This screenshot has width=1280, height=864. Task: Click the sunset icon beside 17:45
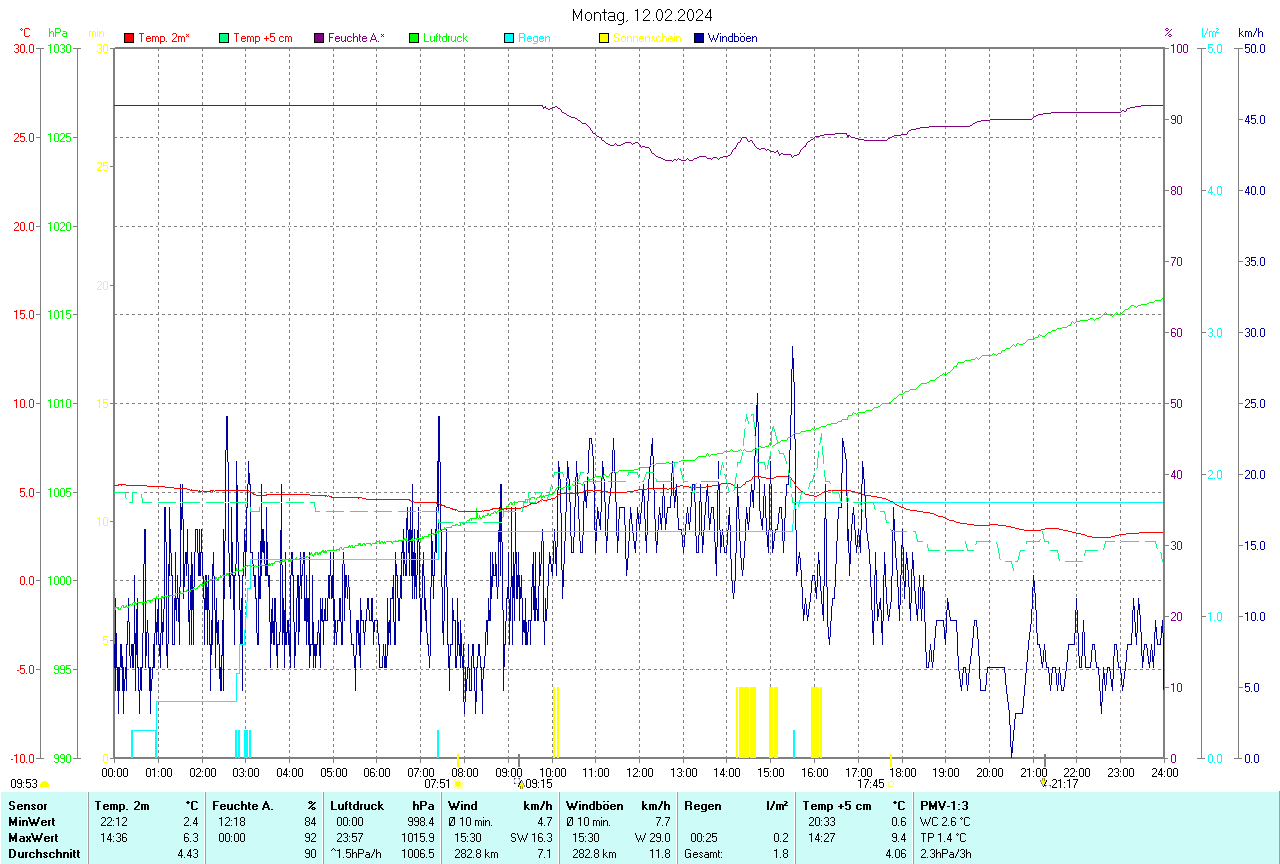pos(890,785)
